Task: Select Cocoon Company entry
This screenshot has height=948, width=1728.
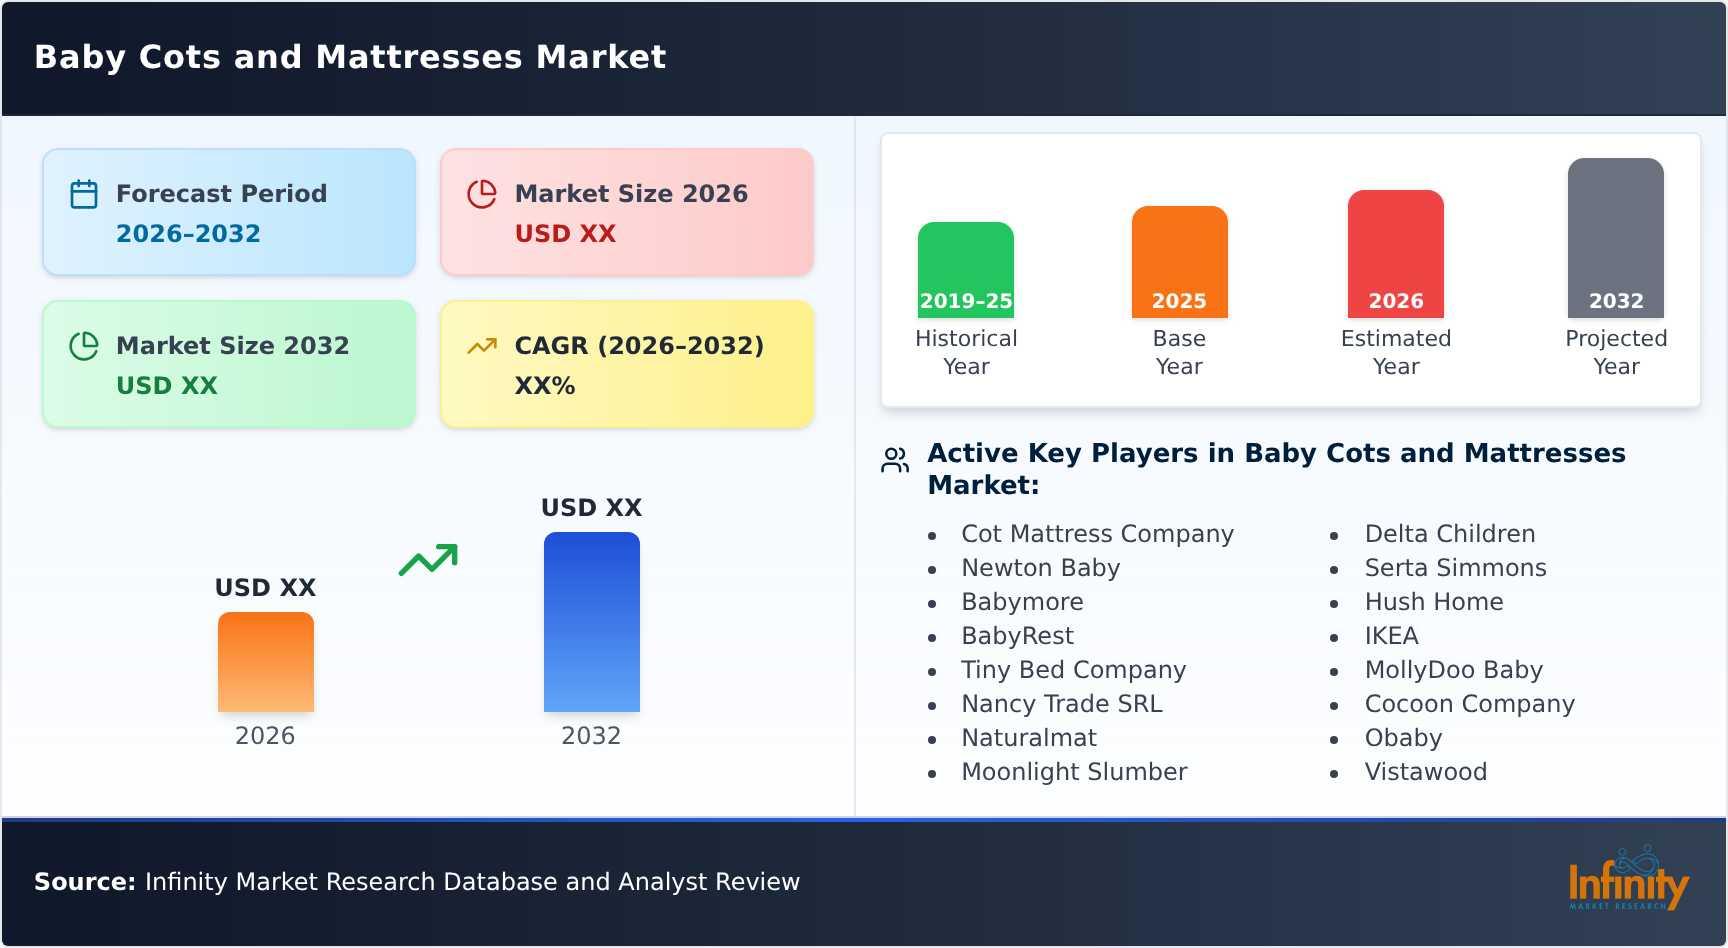Action: pyautogui.click(x=1470, y=704)
